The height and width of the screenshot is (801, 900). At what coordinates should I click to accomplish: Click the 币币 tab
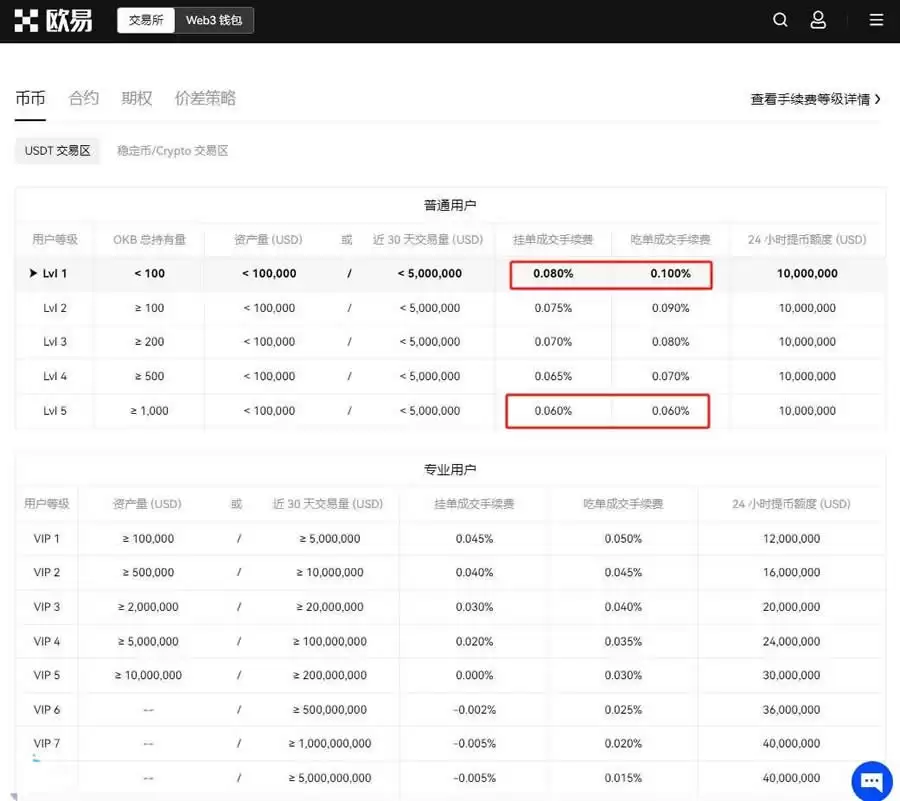coord(30,97)
